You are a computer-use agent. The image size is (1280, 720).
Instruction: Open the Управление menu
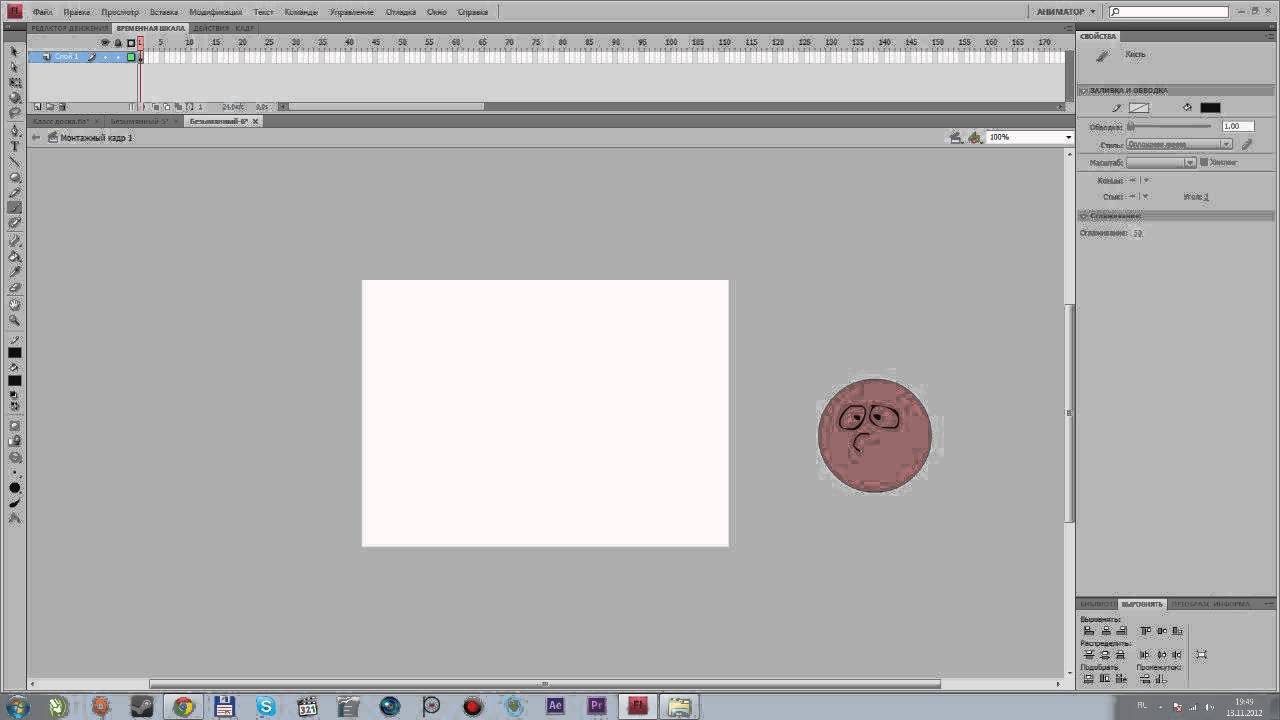[x=351, y=12]
